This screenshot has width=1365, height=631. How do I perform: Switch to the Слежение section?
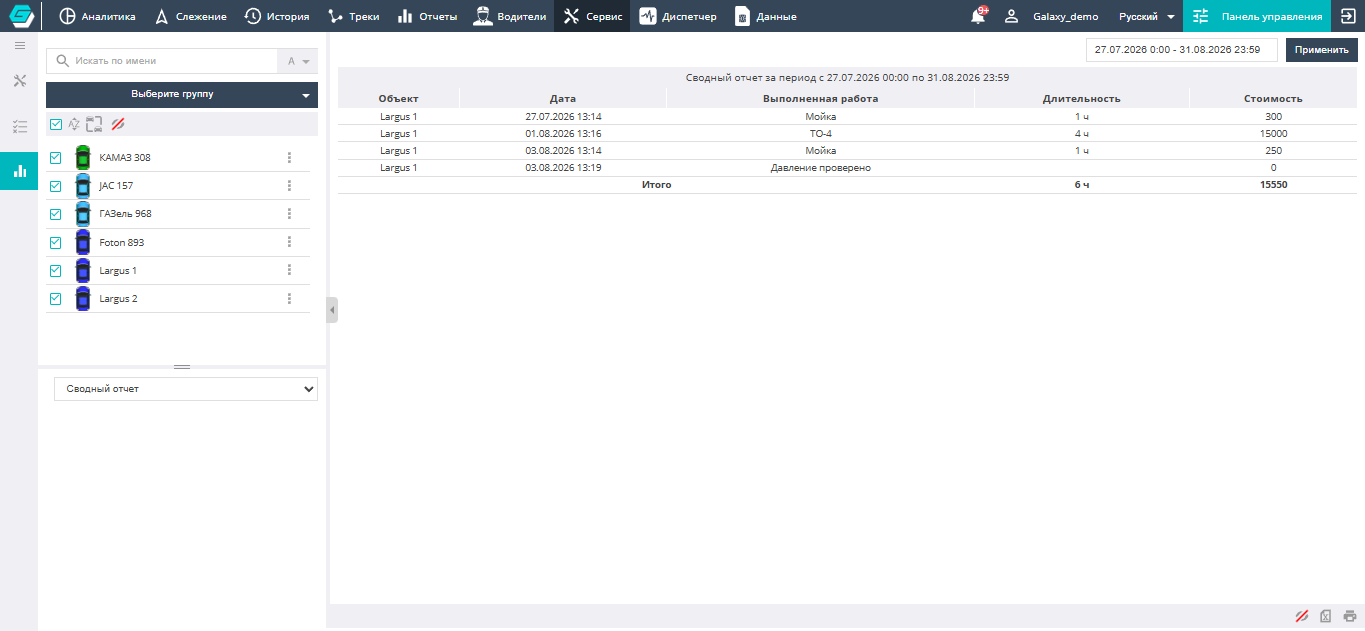(190, 16)
